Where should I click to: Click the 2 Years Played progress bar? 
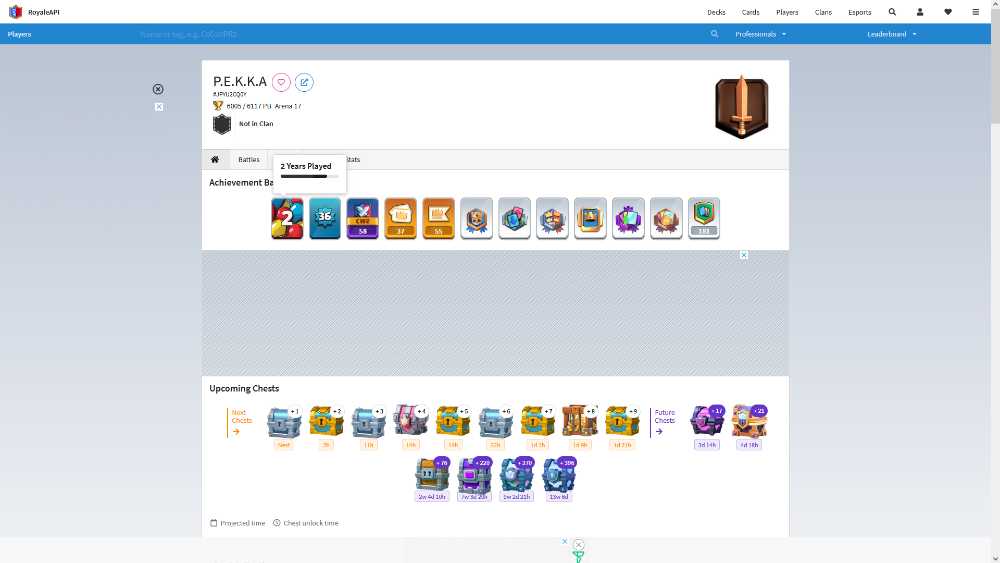(x=309, y=177)
